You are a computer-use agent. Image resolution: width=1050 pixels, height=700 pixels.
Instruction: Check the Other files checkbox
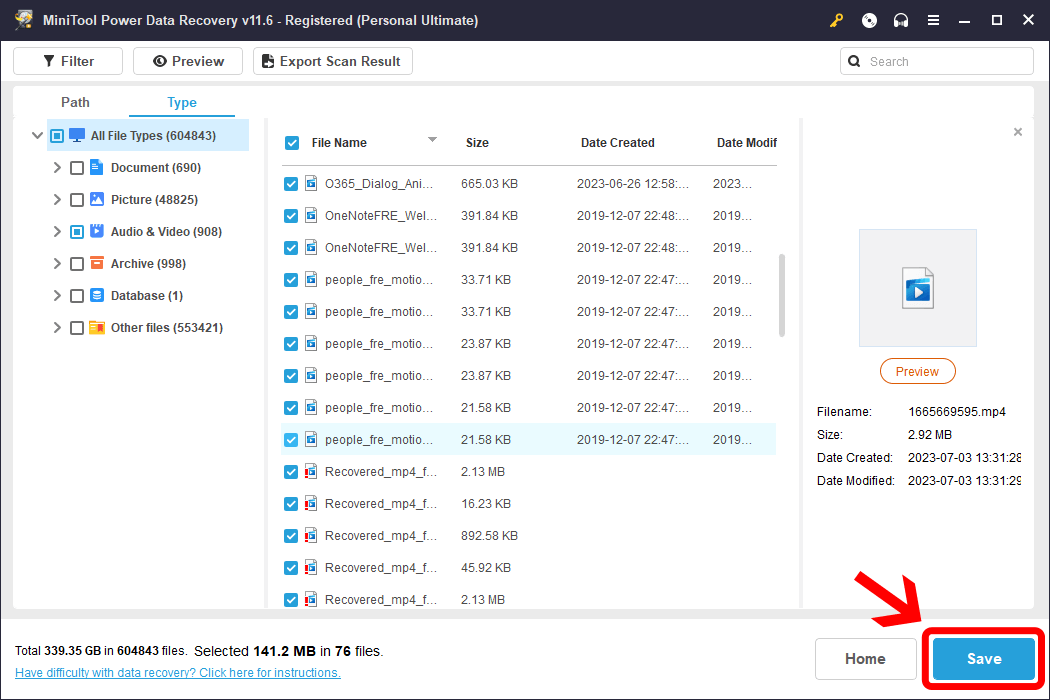[77, 328]
